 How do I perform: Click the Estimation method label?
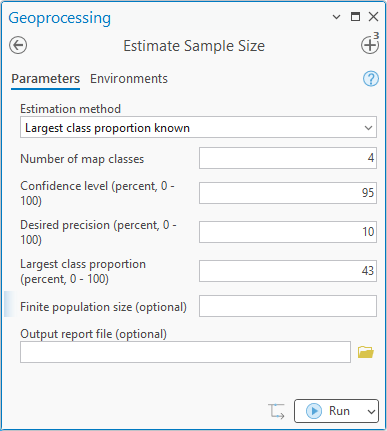pos(70,109)
